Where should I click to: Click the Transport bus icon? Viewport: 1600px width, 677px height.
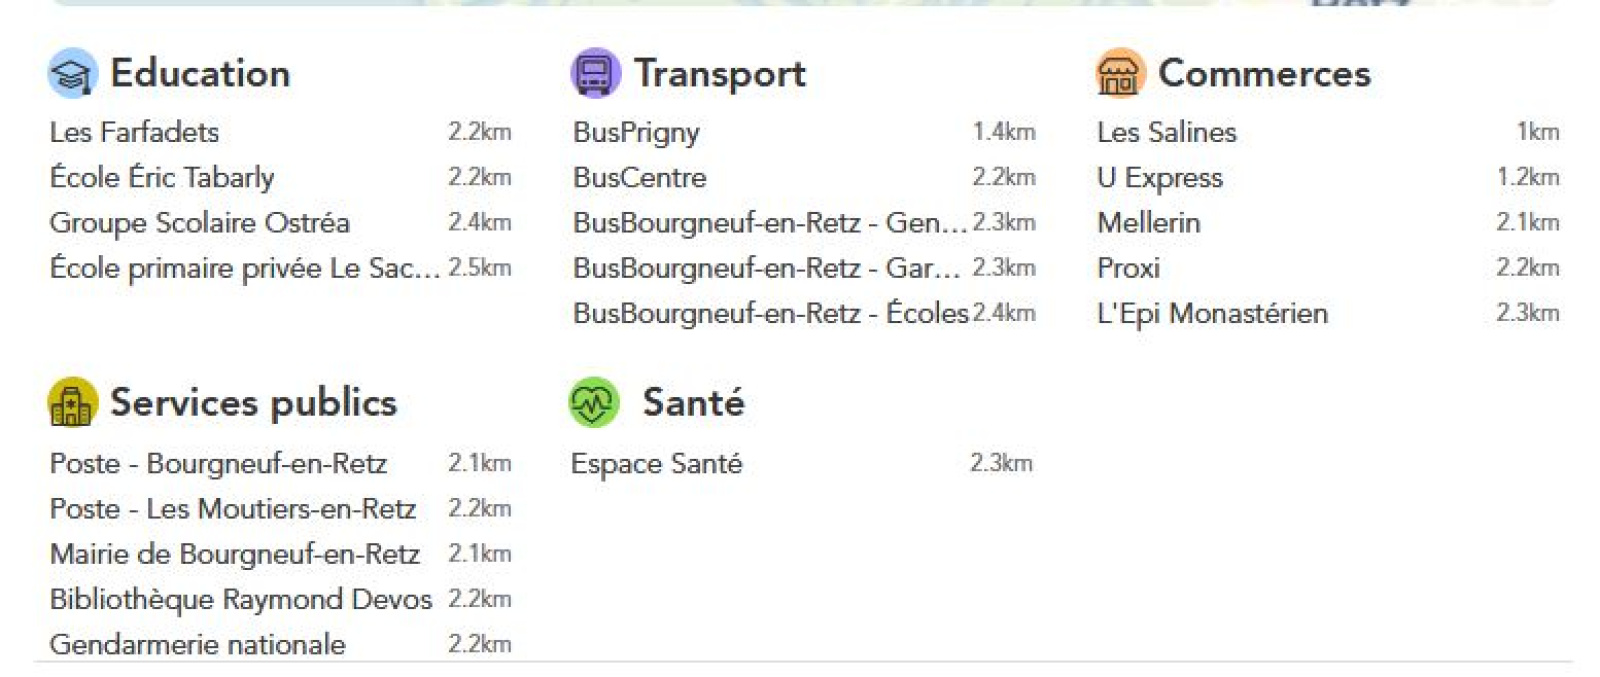(x=595, y=74)
